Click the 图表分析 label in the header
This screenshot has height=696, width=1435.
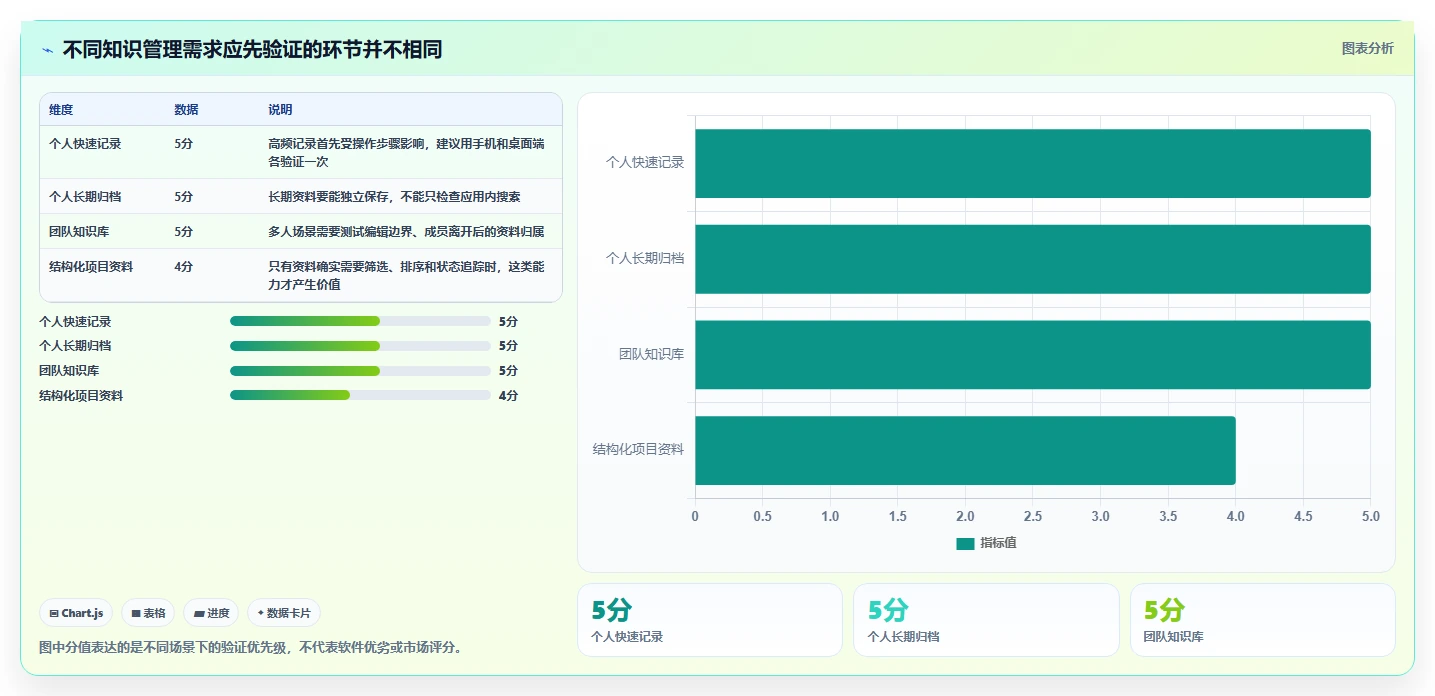(1367, 49)
